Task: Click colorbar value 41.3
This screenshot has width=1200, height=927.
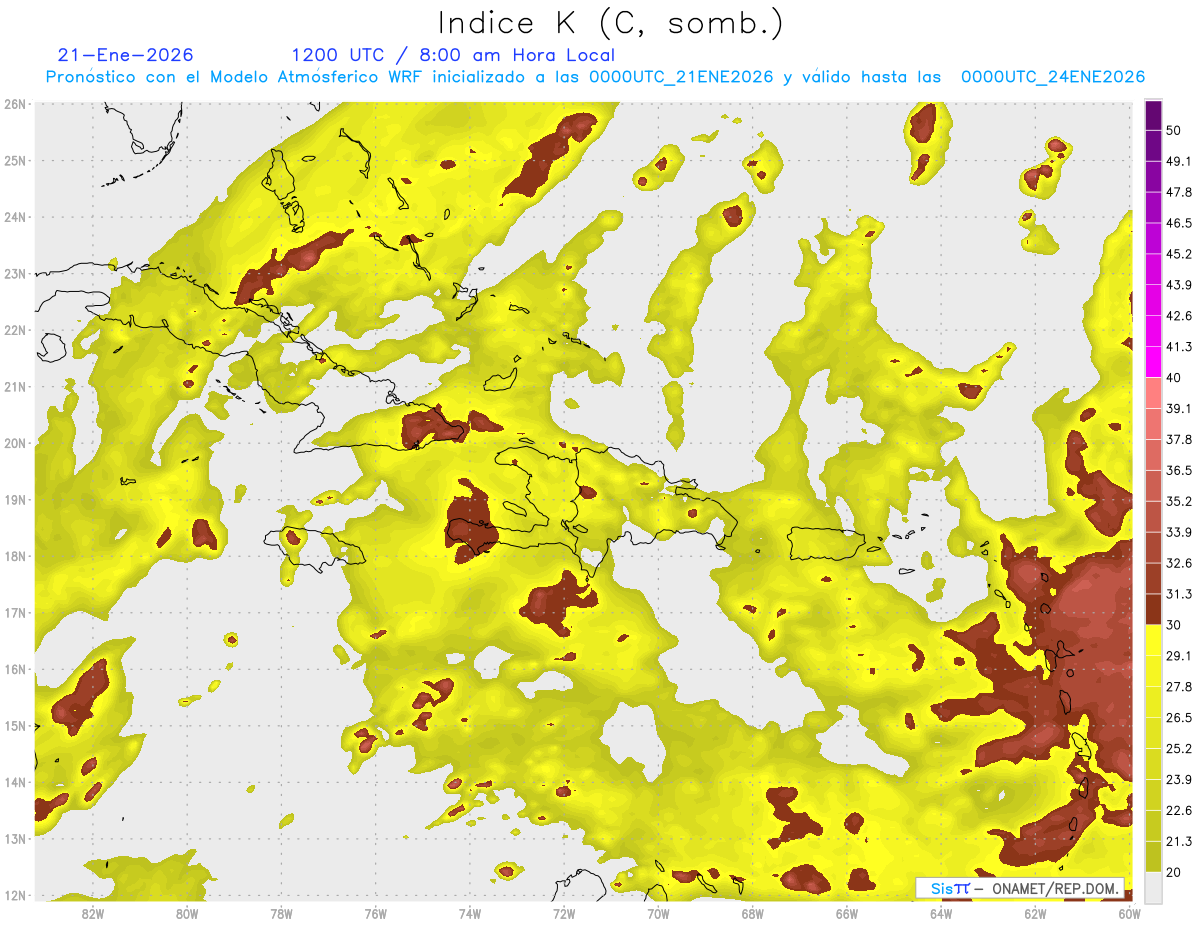Action: [1178, 347]
